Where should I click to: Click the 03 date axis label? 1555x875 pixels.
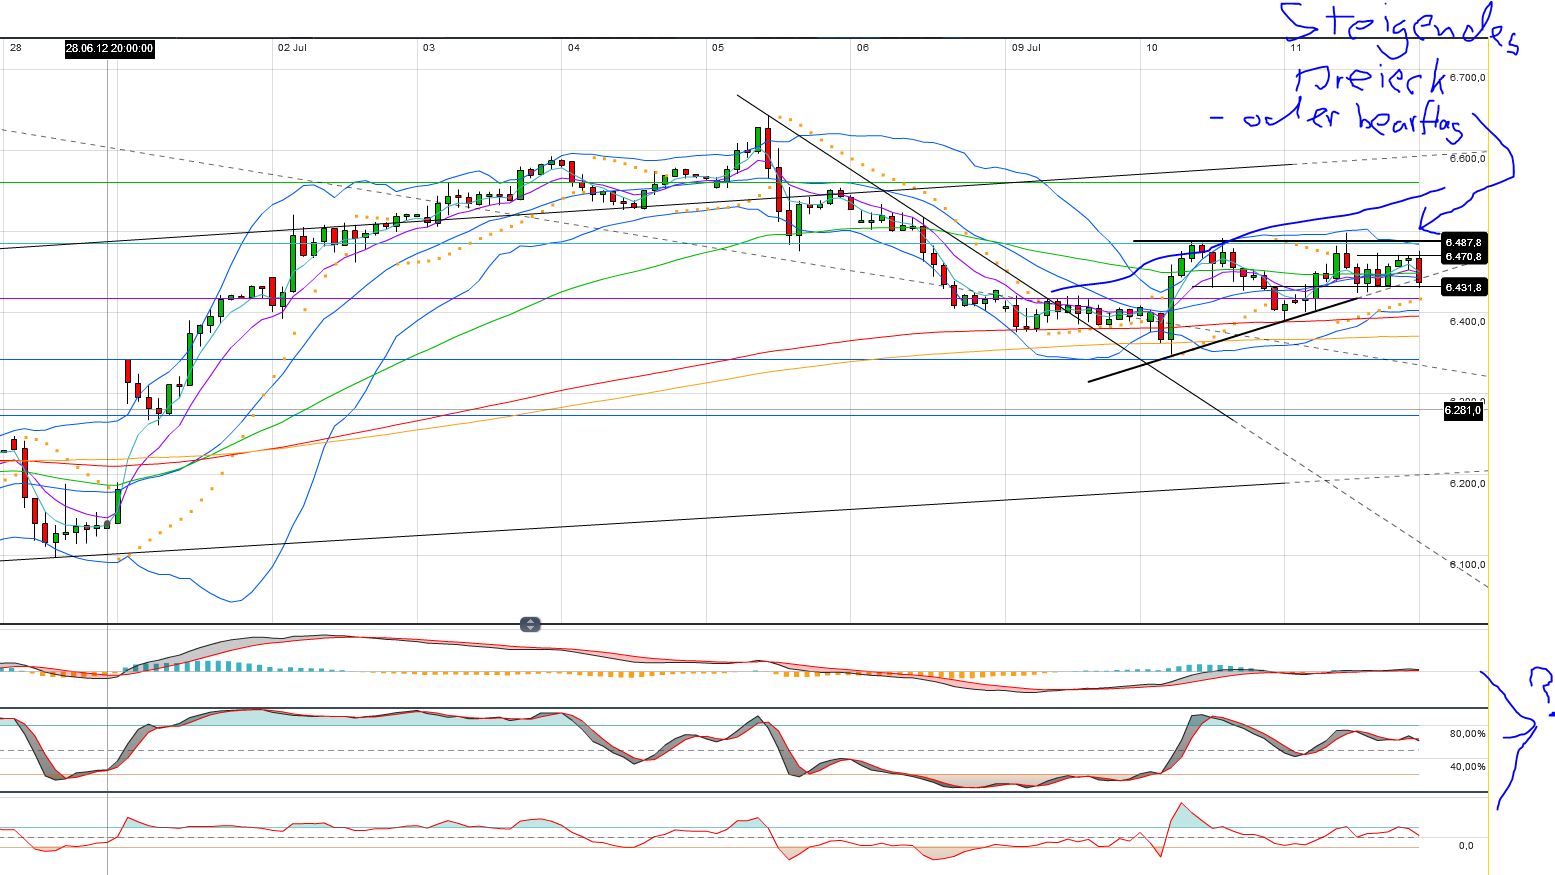coord(429,48)
